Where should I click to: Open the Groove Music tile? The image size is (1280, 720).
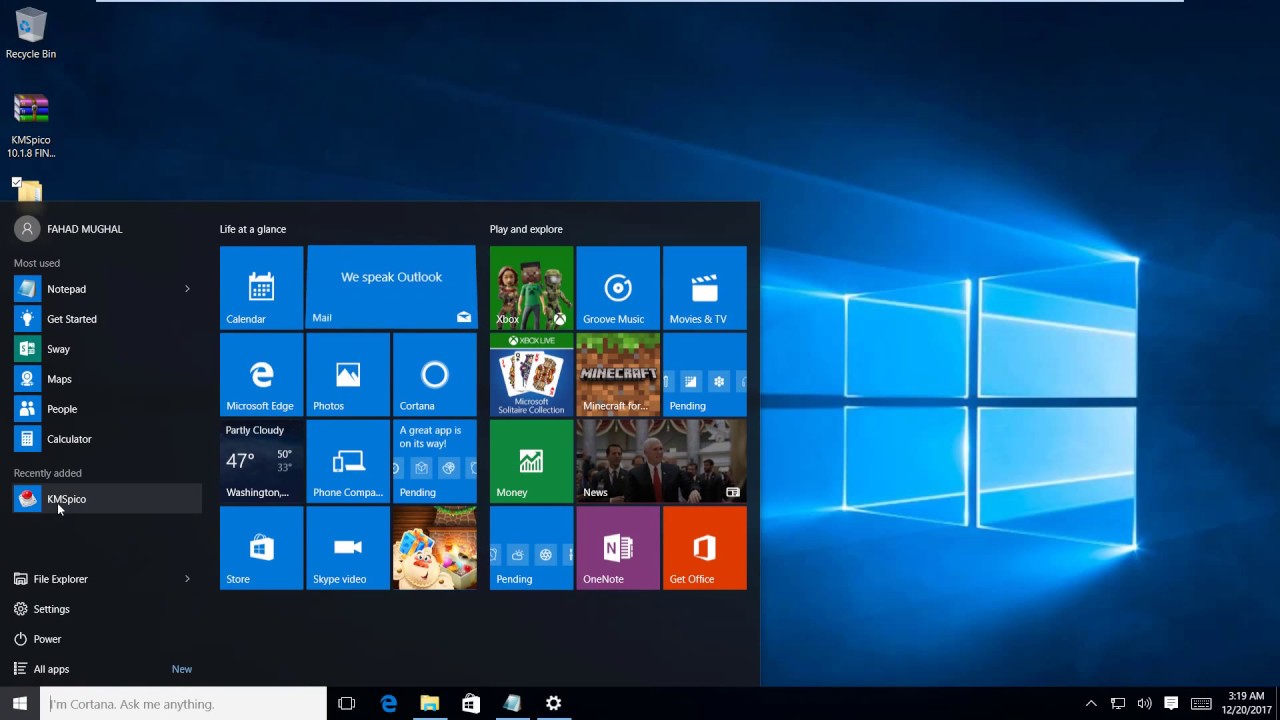[618, 287]
